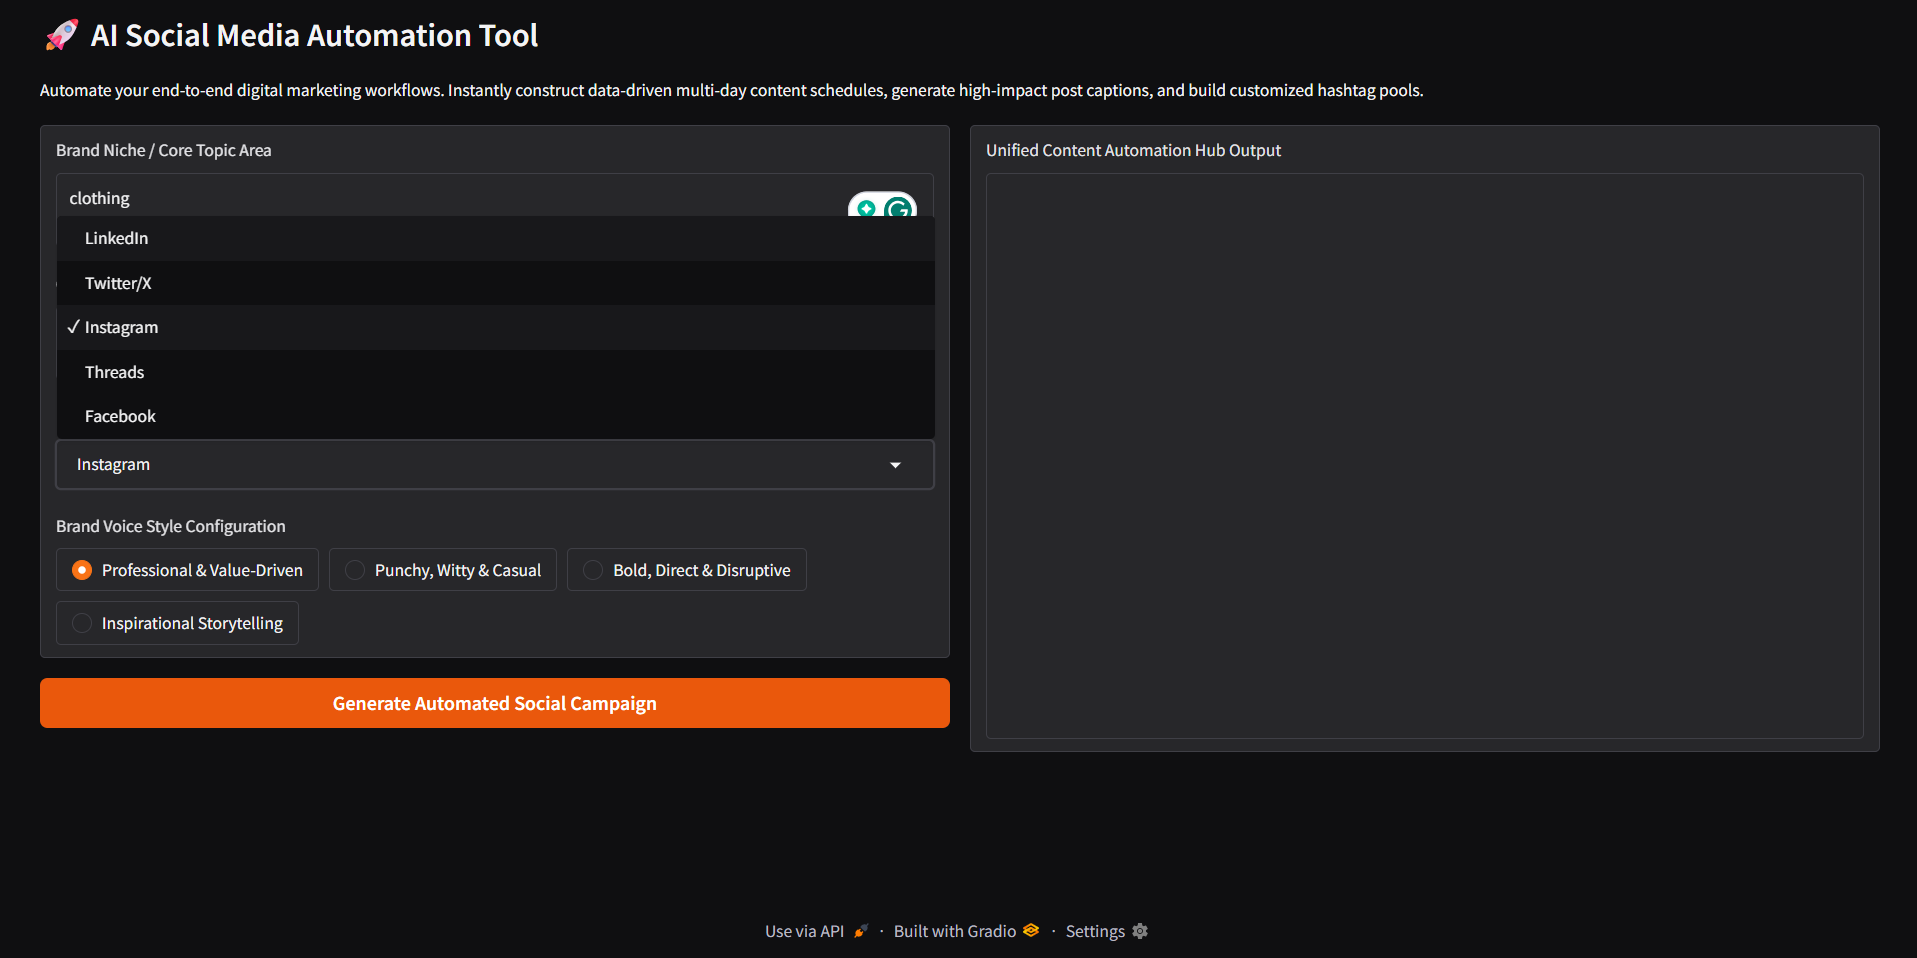This screenshot has height=958, width=1917.
Task: Select Inspirational Storytelling voice style
Action: pos(177,623)
